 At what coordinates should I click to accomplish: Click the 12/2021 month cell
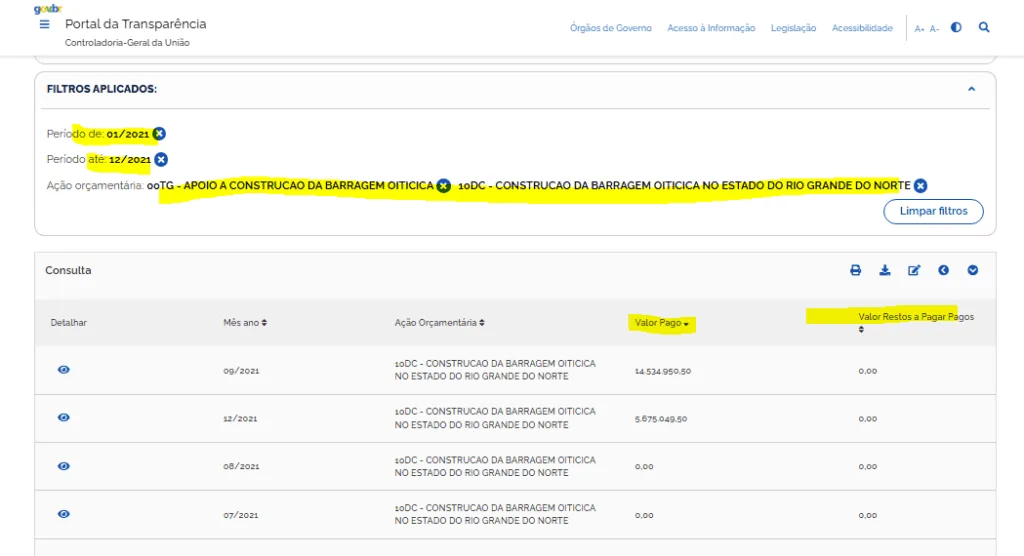pos(240,419)
